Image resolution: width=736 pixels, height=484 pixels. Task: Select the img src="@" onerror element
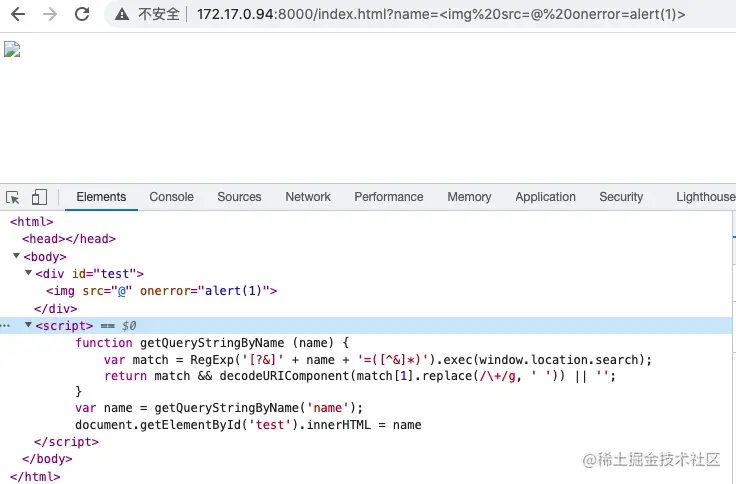point(161,291)
